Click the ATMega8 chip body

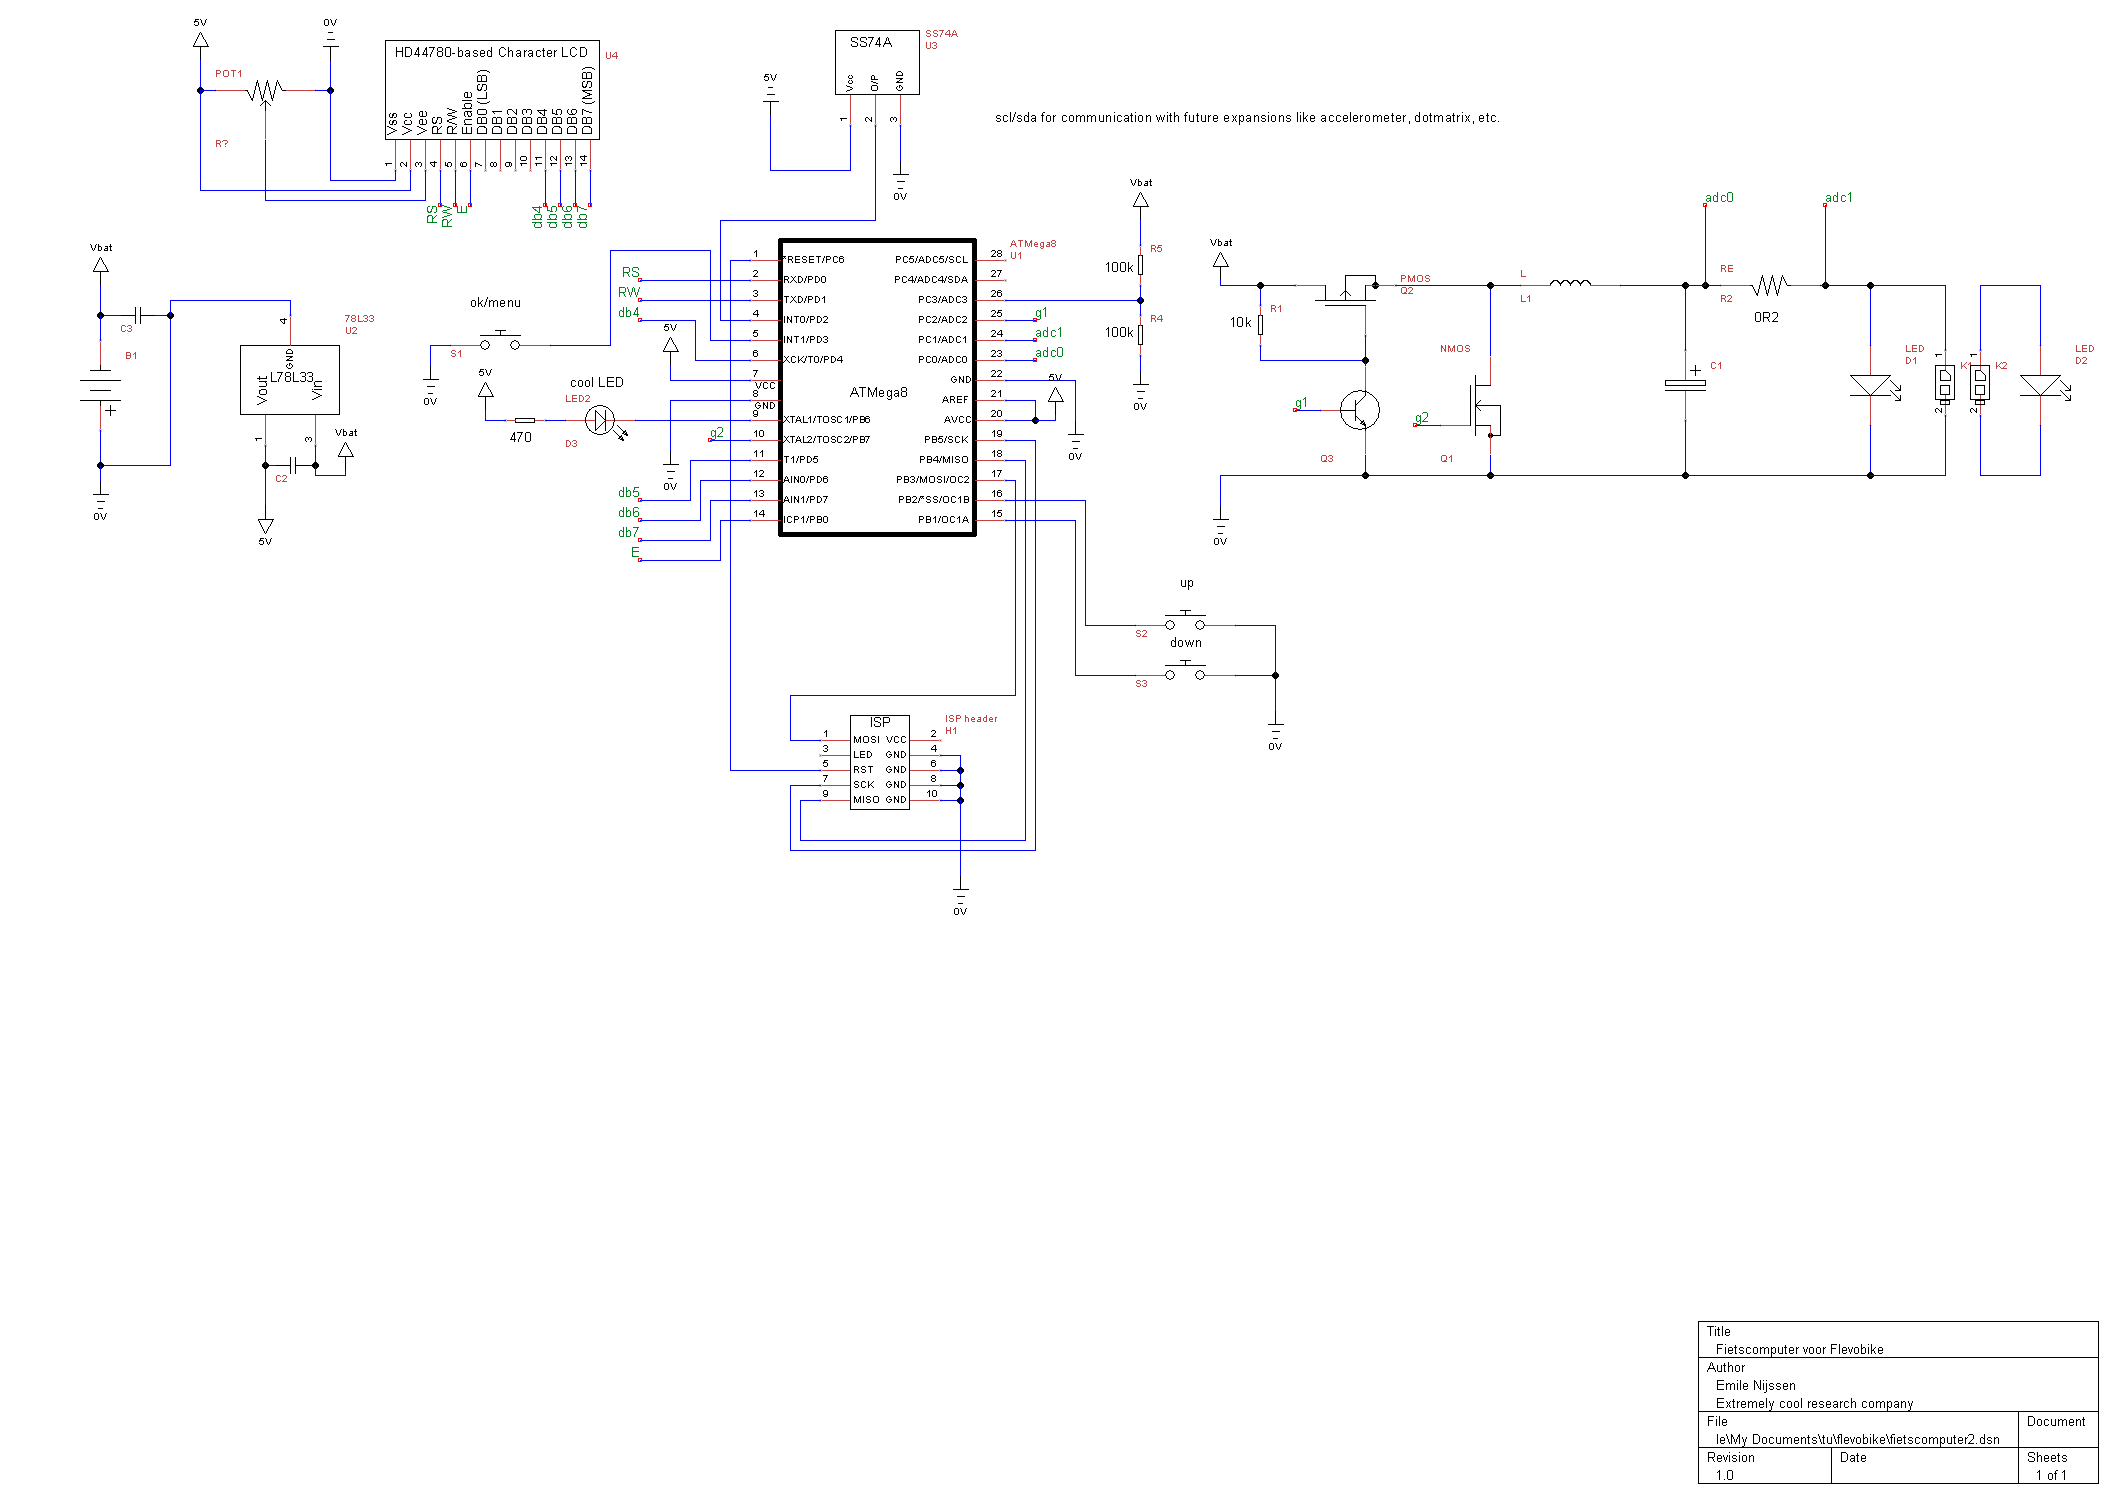coord(877,388)
